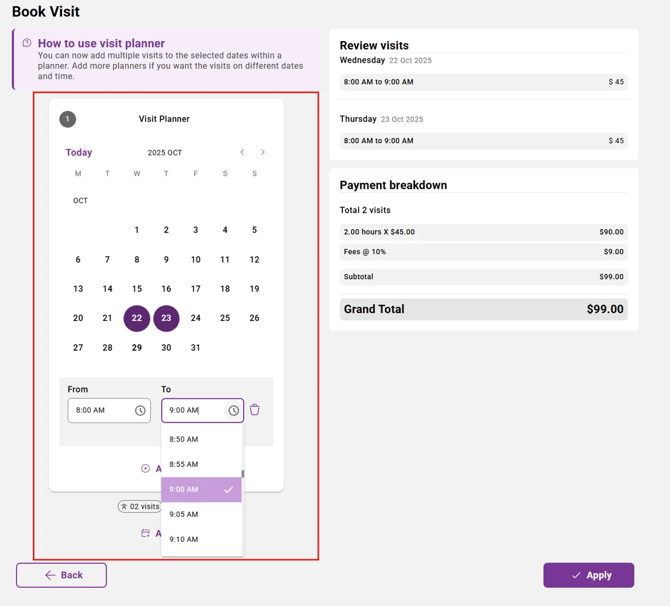The width and height of the screenshot is (670, 606).
Task: Click the plus circle add icon
Action: (146, 468)
